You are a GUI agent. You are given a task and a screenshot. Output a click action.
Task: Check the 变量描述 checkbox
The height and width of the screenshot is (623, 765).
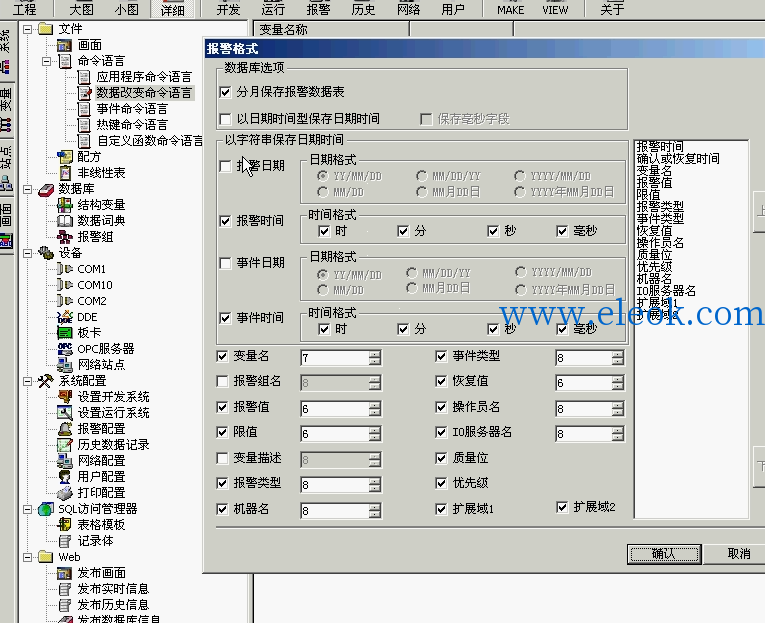pos(222,458)
